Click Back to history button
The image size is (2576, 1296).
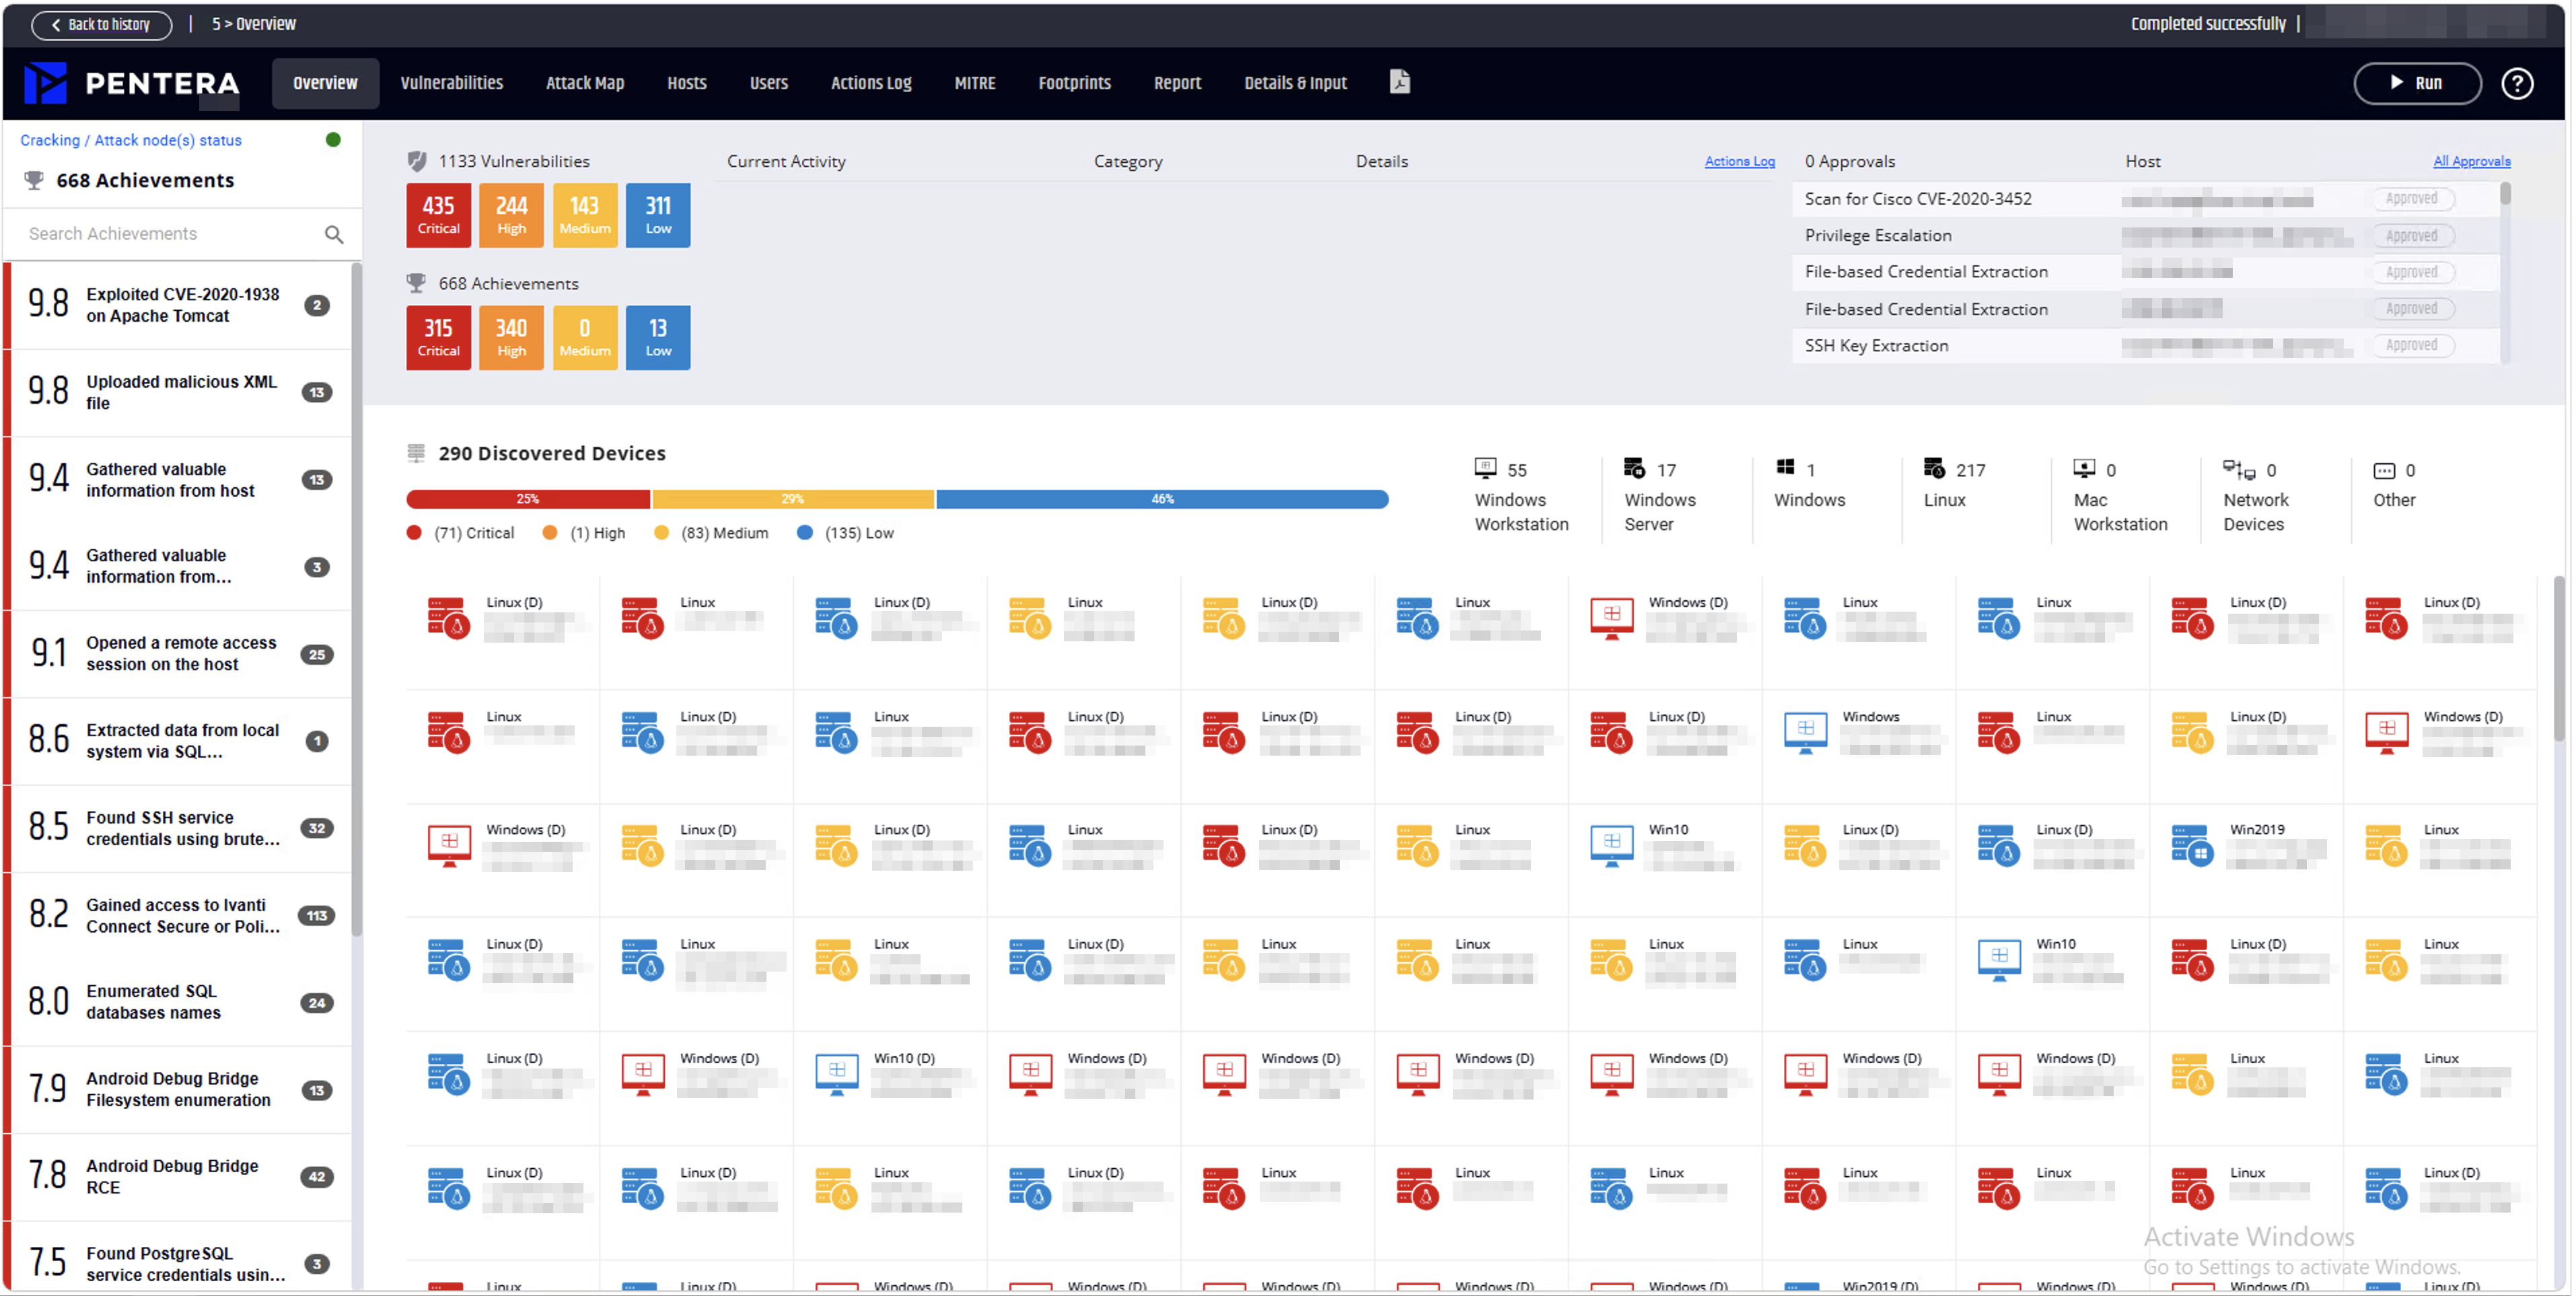[x=101, y=24]
